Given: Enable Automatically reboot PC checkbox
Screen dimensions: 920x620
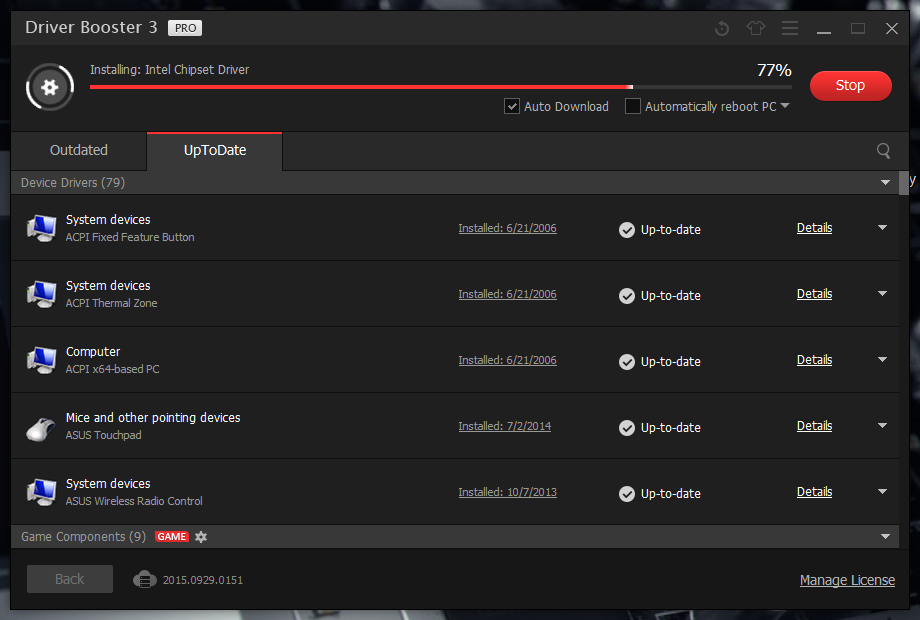Looking at the screenshot, I should [x=632, y=106].
